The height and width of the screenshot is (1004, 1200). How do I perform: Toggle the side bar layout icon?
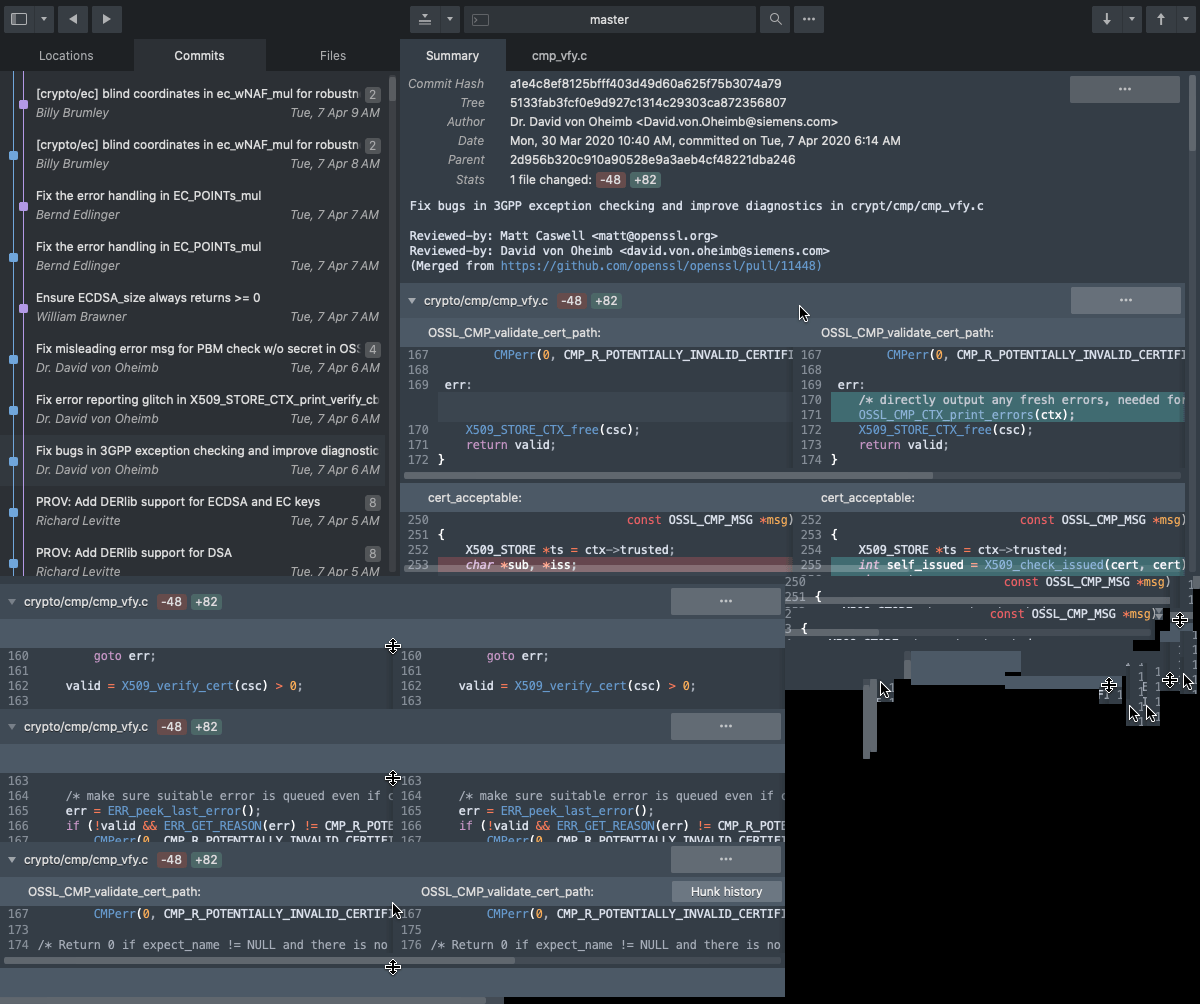point(18,19)
